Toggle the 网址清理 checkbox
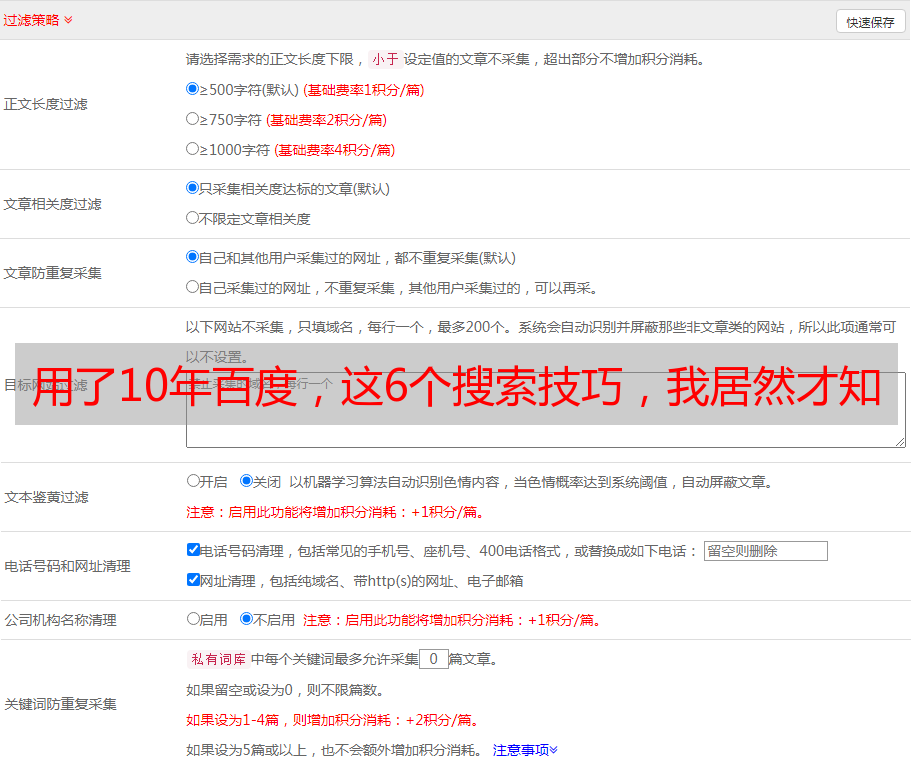This screenshot has height=768, width=912. 194,580
